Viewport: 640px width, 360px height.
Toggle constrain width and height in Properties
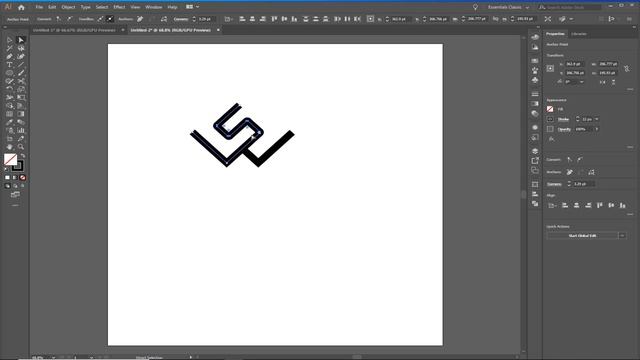coord(627,69)
